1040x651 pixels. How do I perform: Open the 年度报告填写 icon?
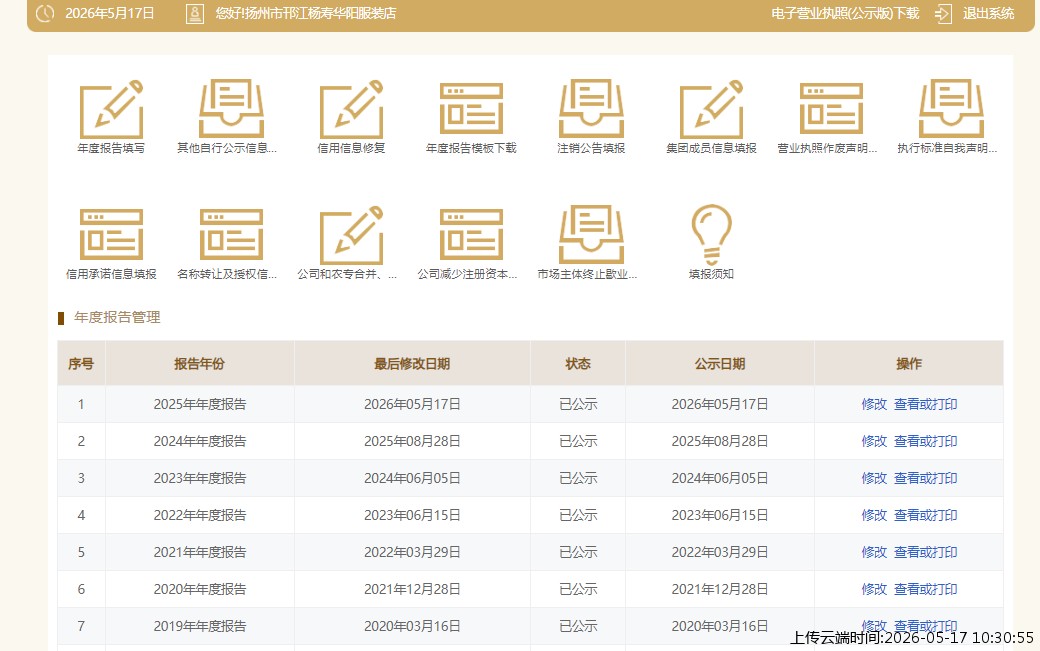coord(111,109)
